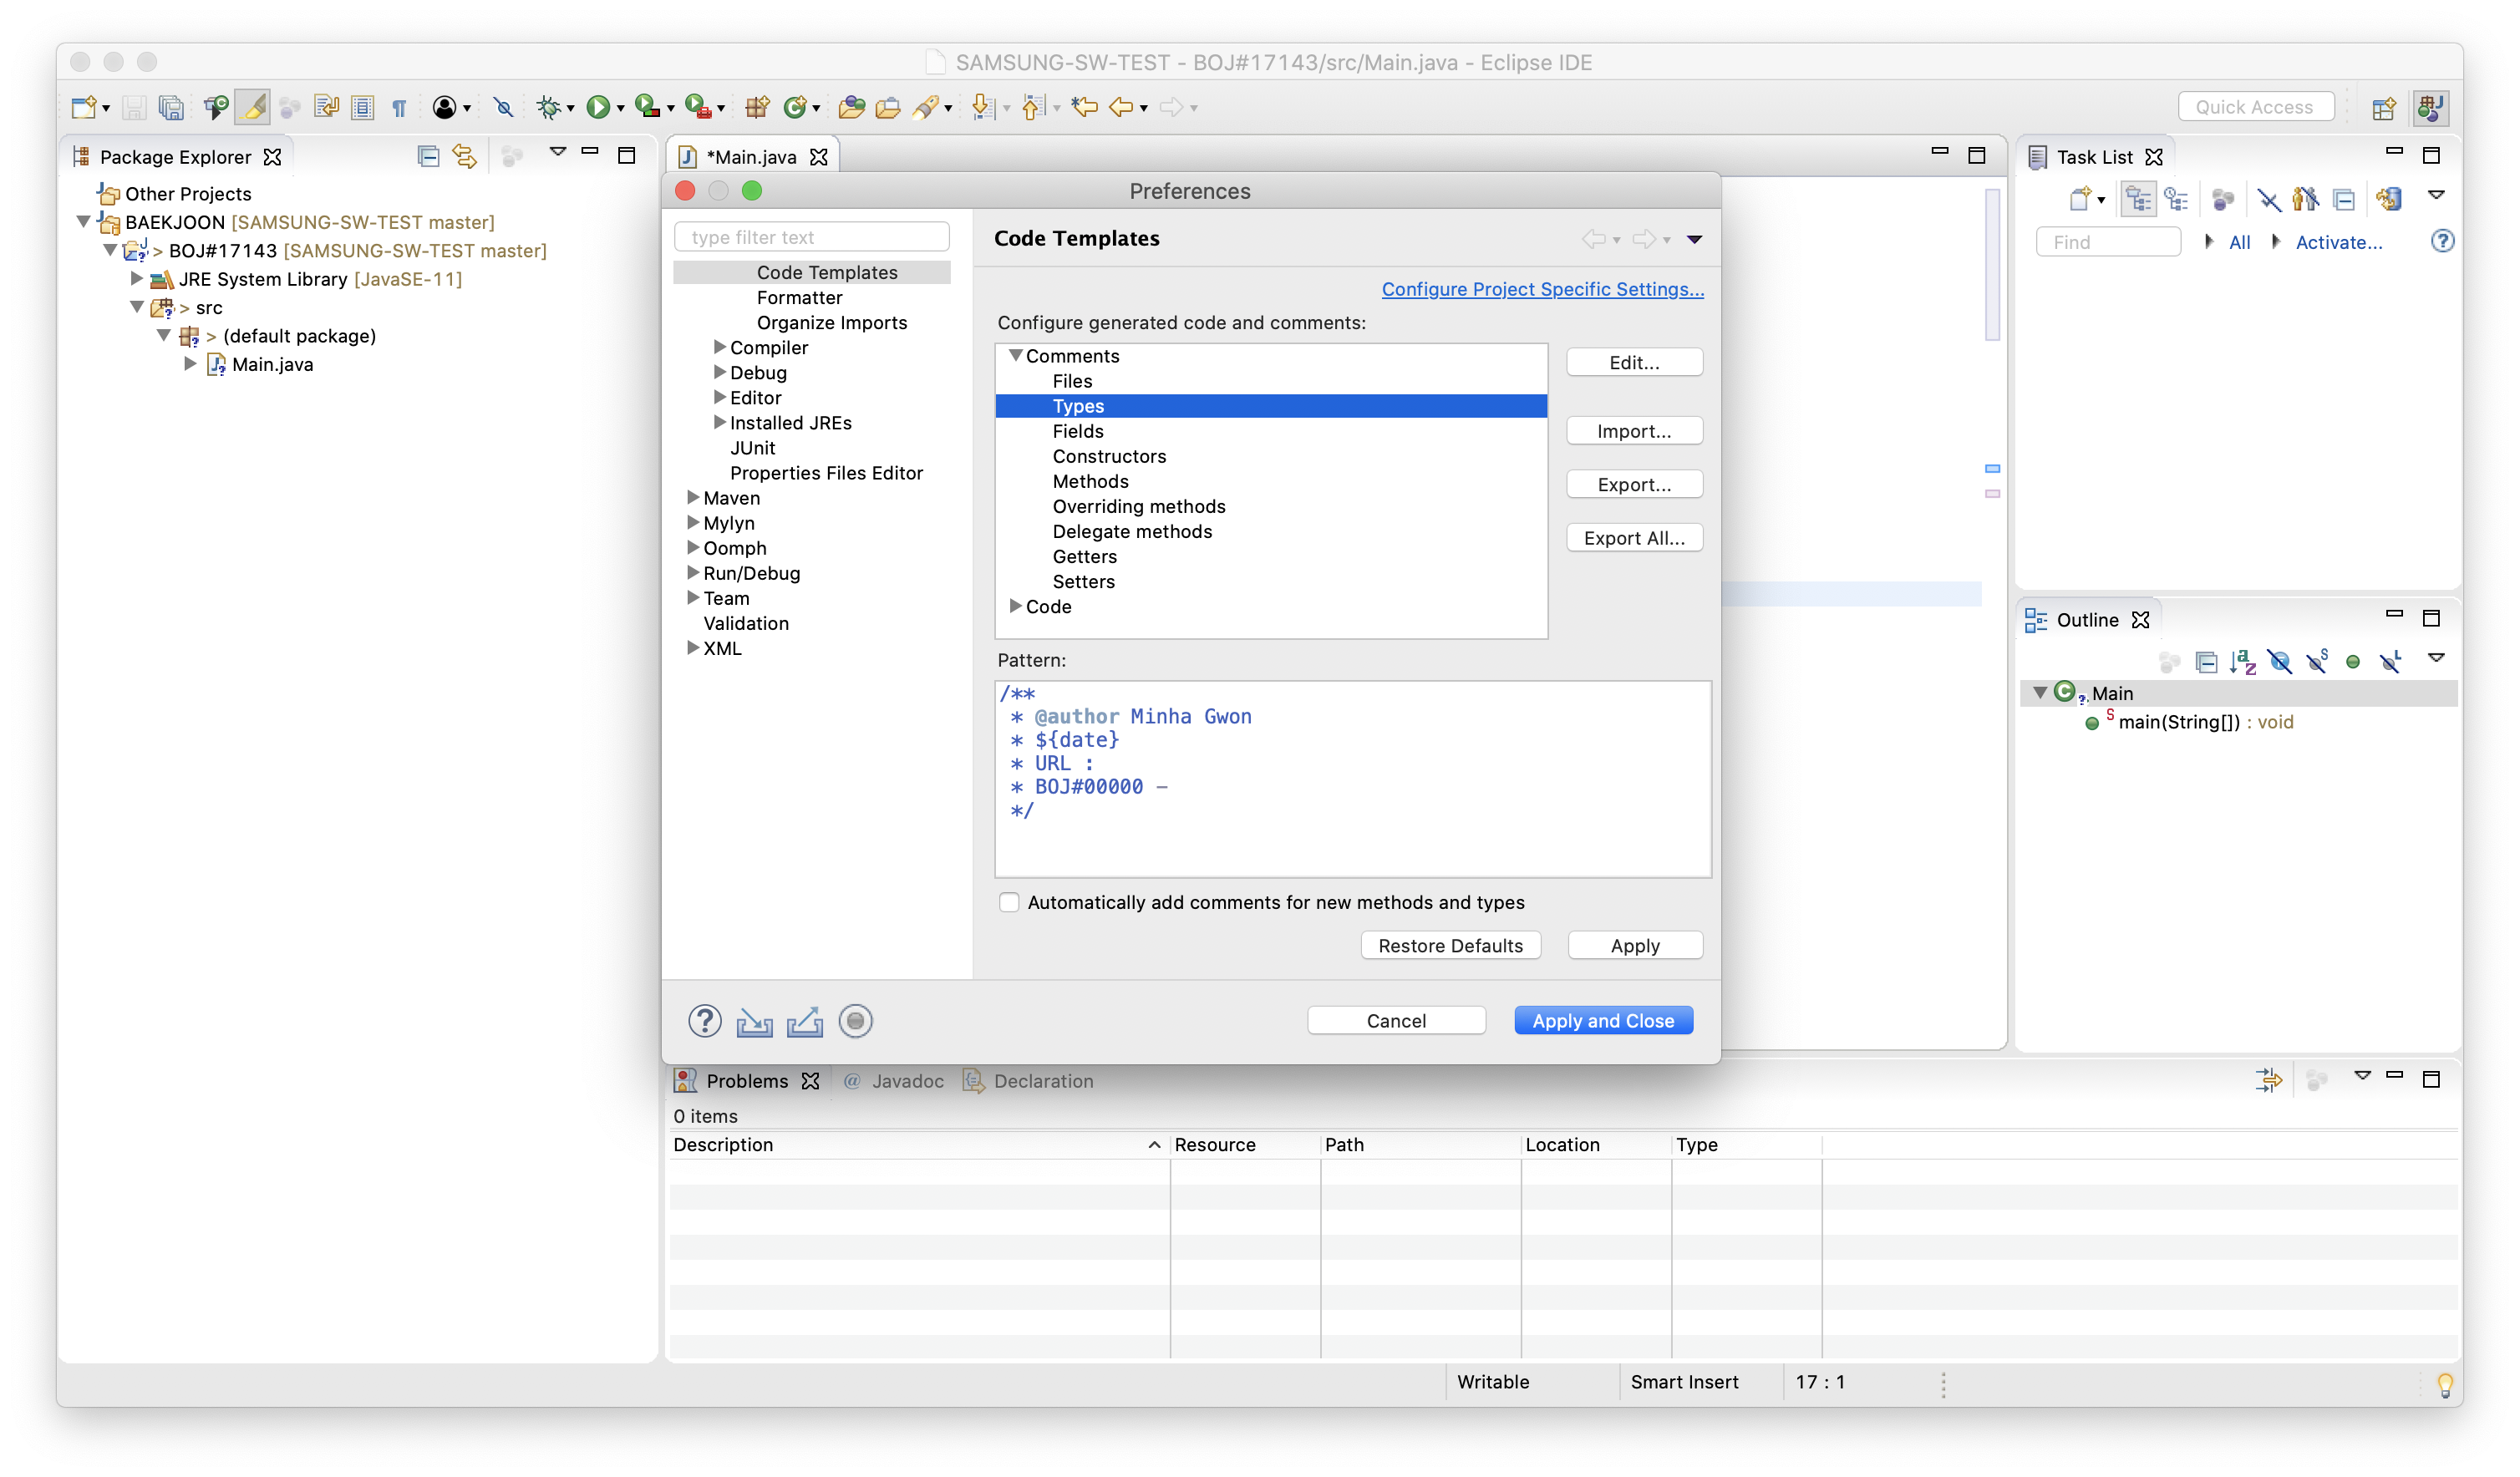Toggle the Hide Fields icon in Outline
The height and width of the screenshot is (1477, 2520).
[x=2280, y=661]
